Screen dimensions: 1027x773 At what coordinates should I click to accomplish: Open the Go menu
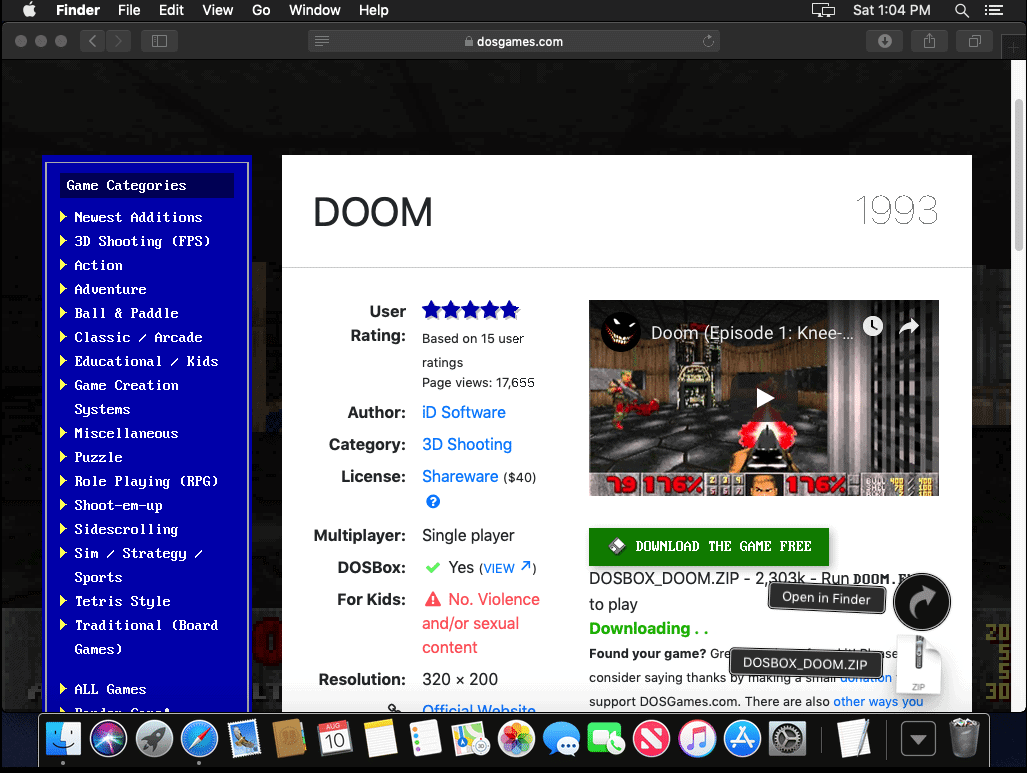[x=261, y=10]
